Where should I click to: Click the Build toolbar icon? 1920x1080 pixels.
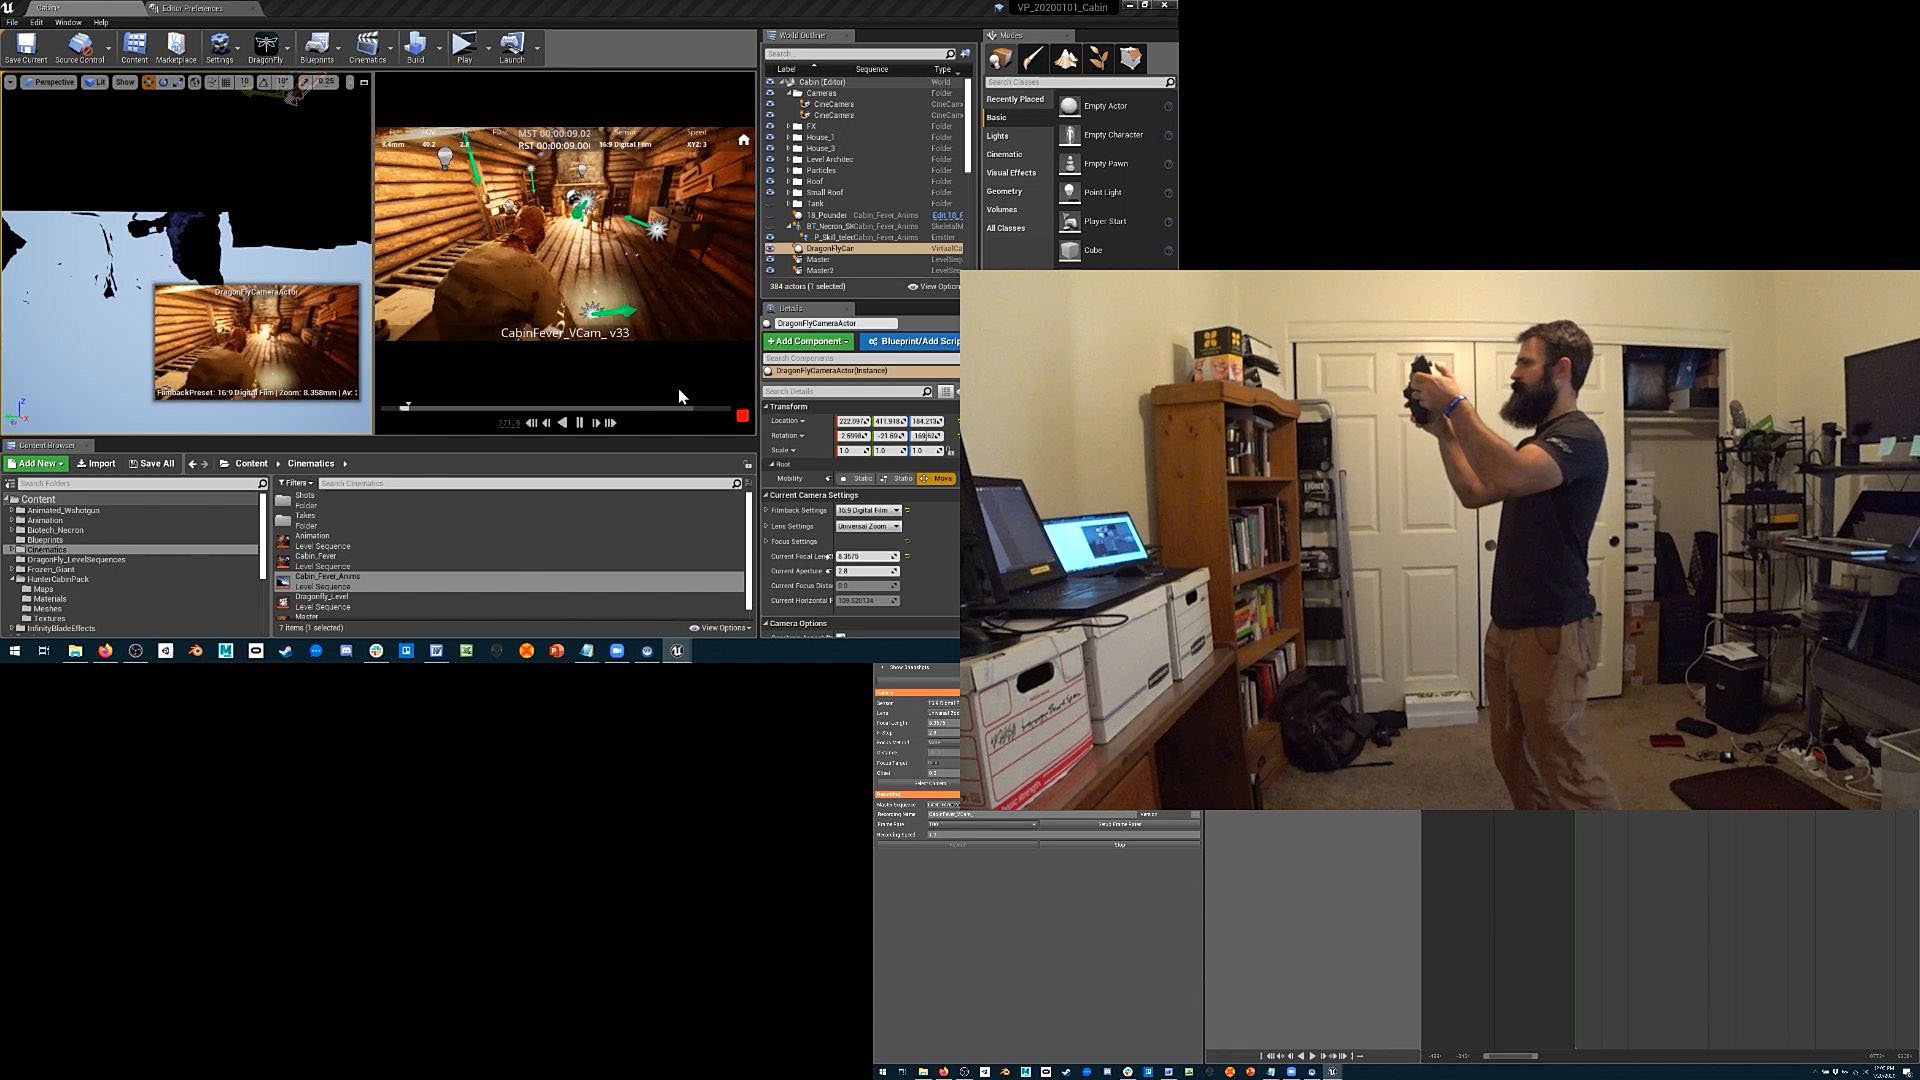415,46
